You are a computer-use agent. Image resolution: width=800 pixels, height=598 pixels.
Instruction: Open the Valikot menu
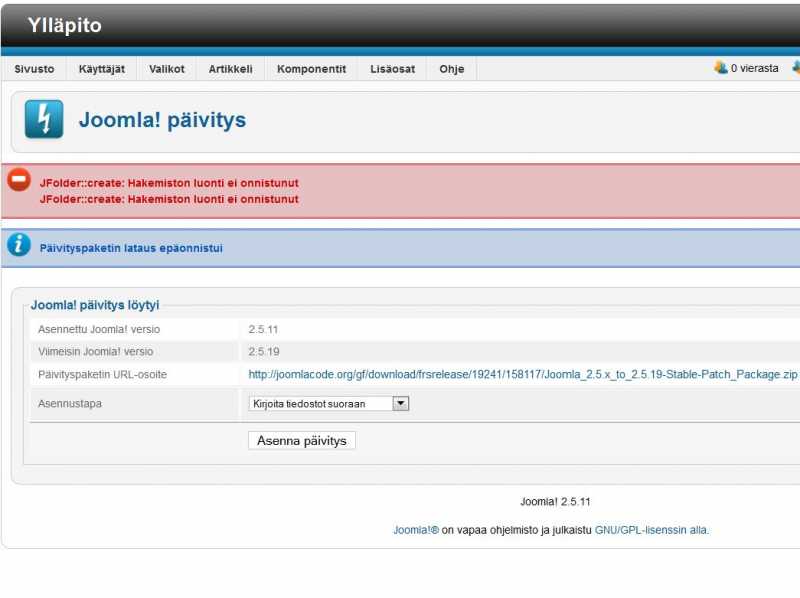tap(166, 69)
